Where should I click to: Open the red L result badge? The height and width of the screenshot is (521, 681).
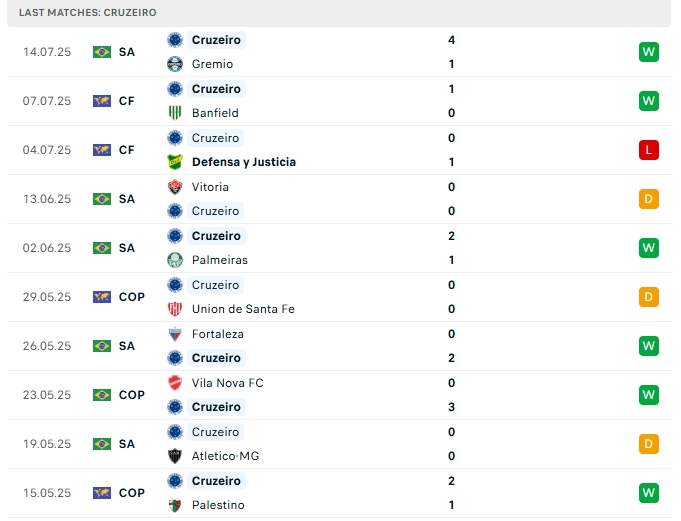tap(648, 150)
